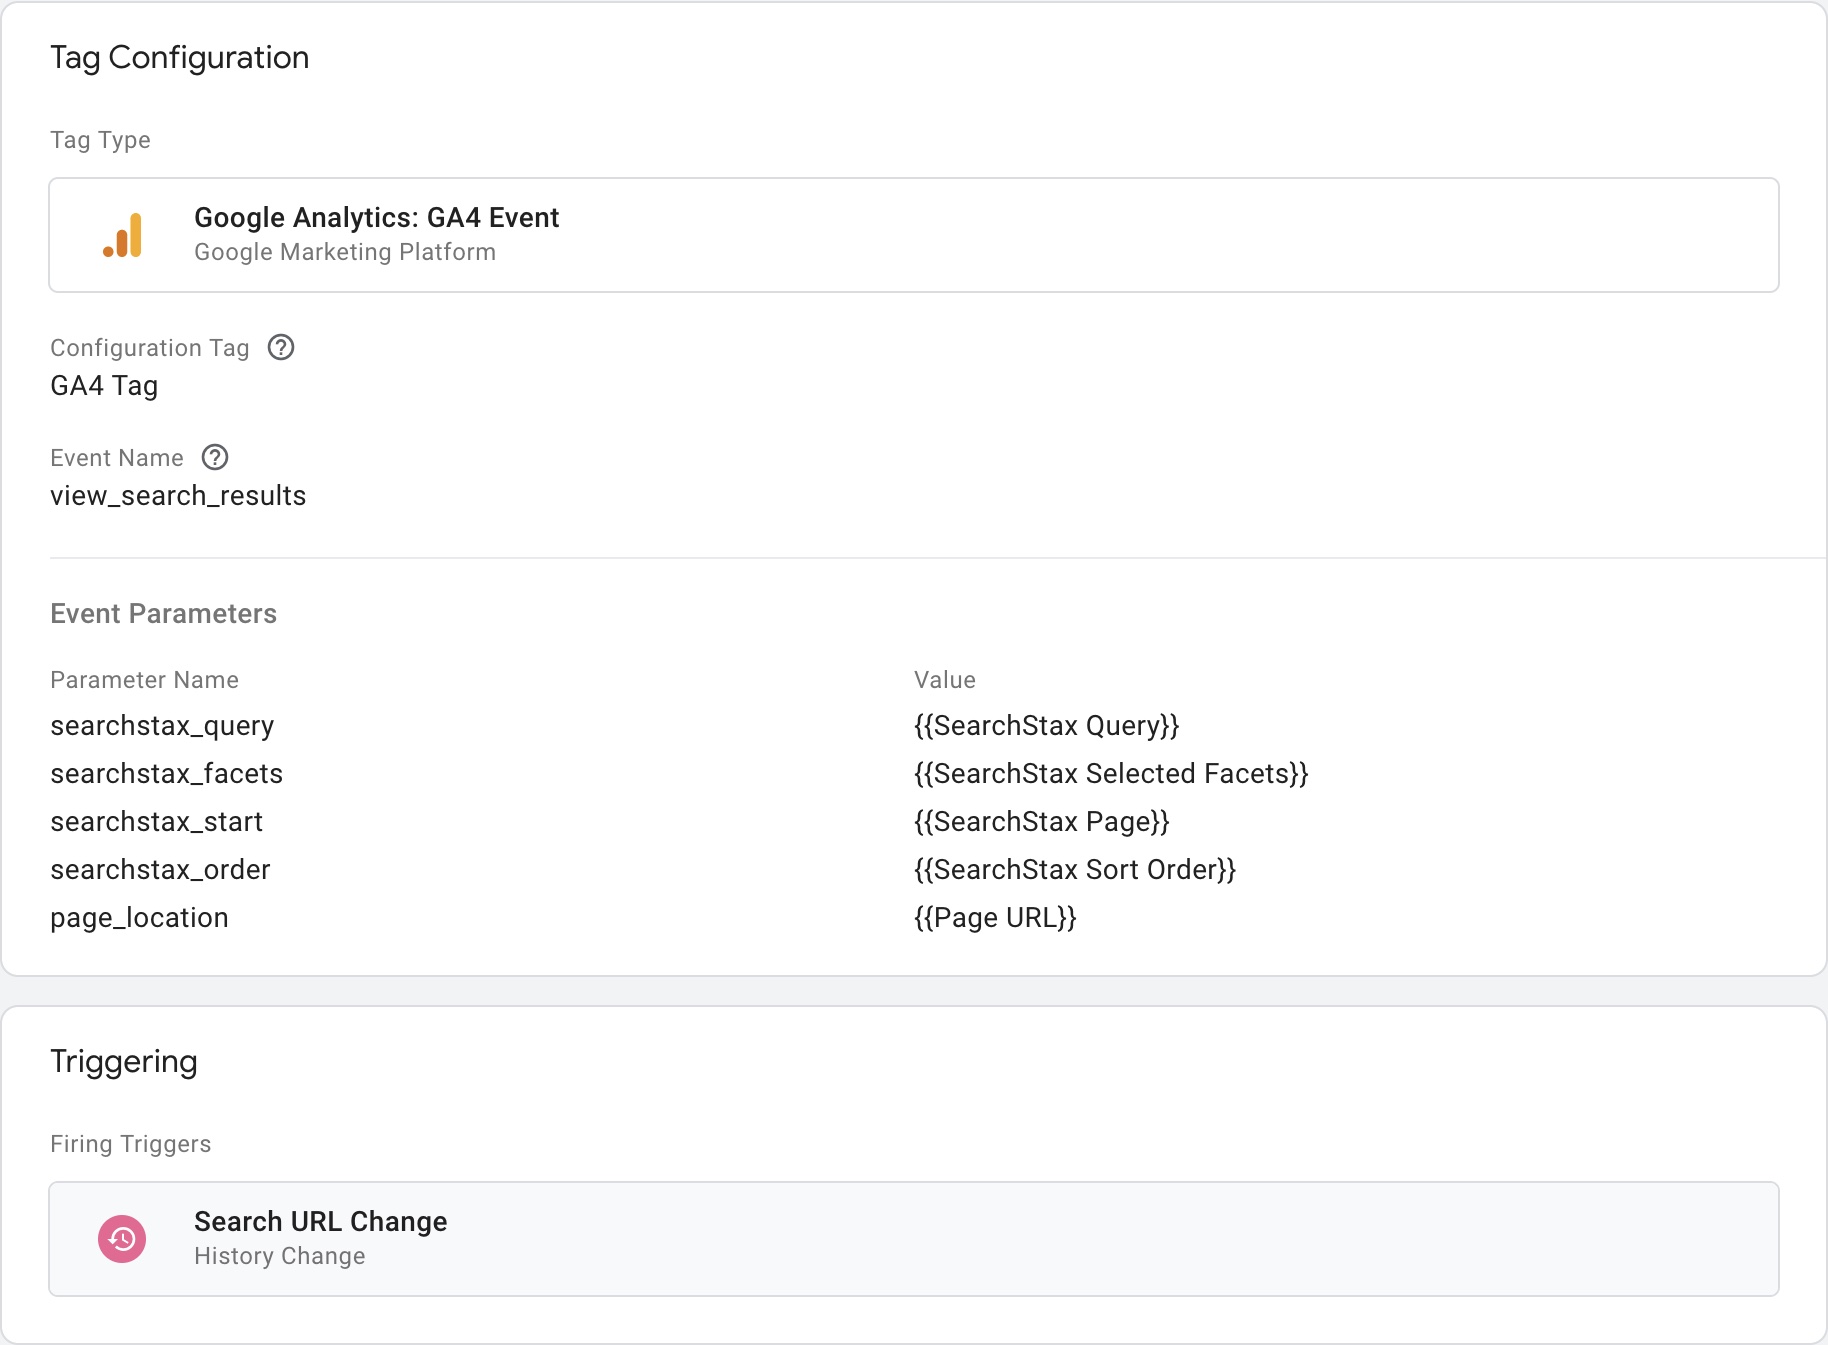
Task: Click the GA4 Tag configuration value
Action: pos(104,385)
